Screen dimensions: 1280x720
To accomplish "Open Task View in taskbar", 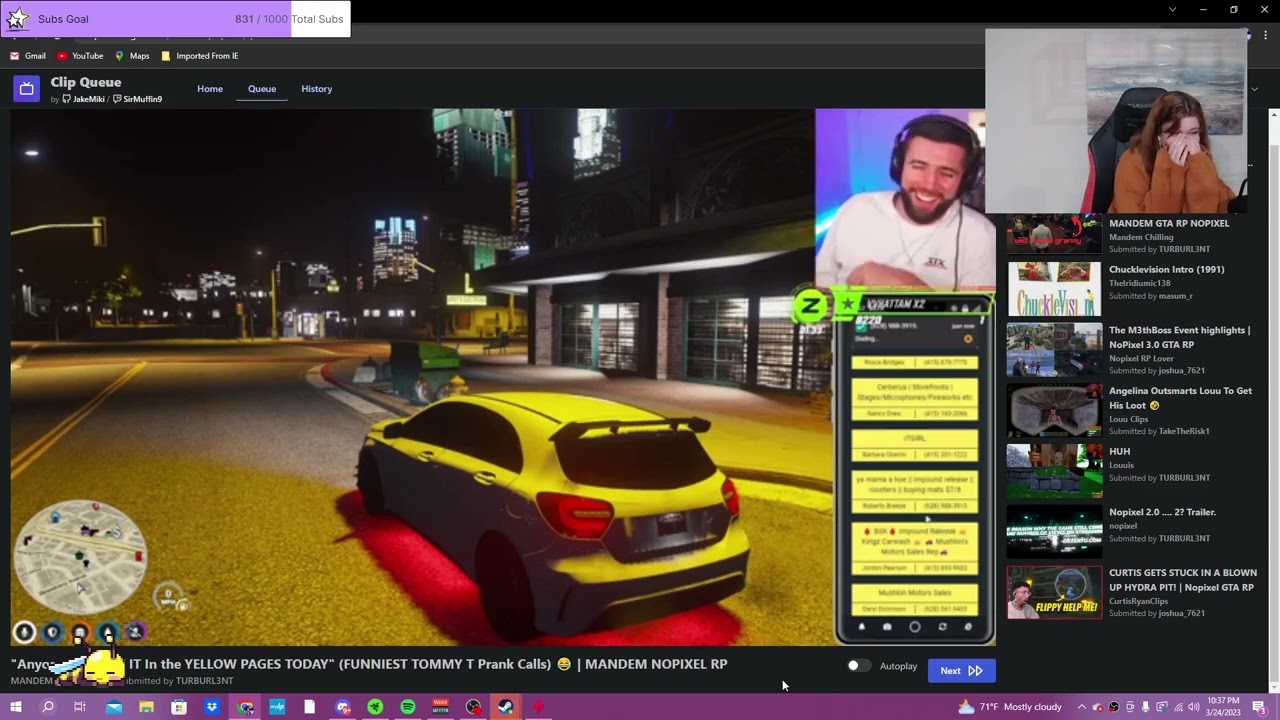I will click(x=79, y=707).
